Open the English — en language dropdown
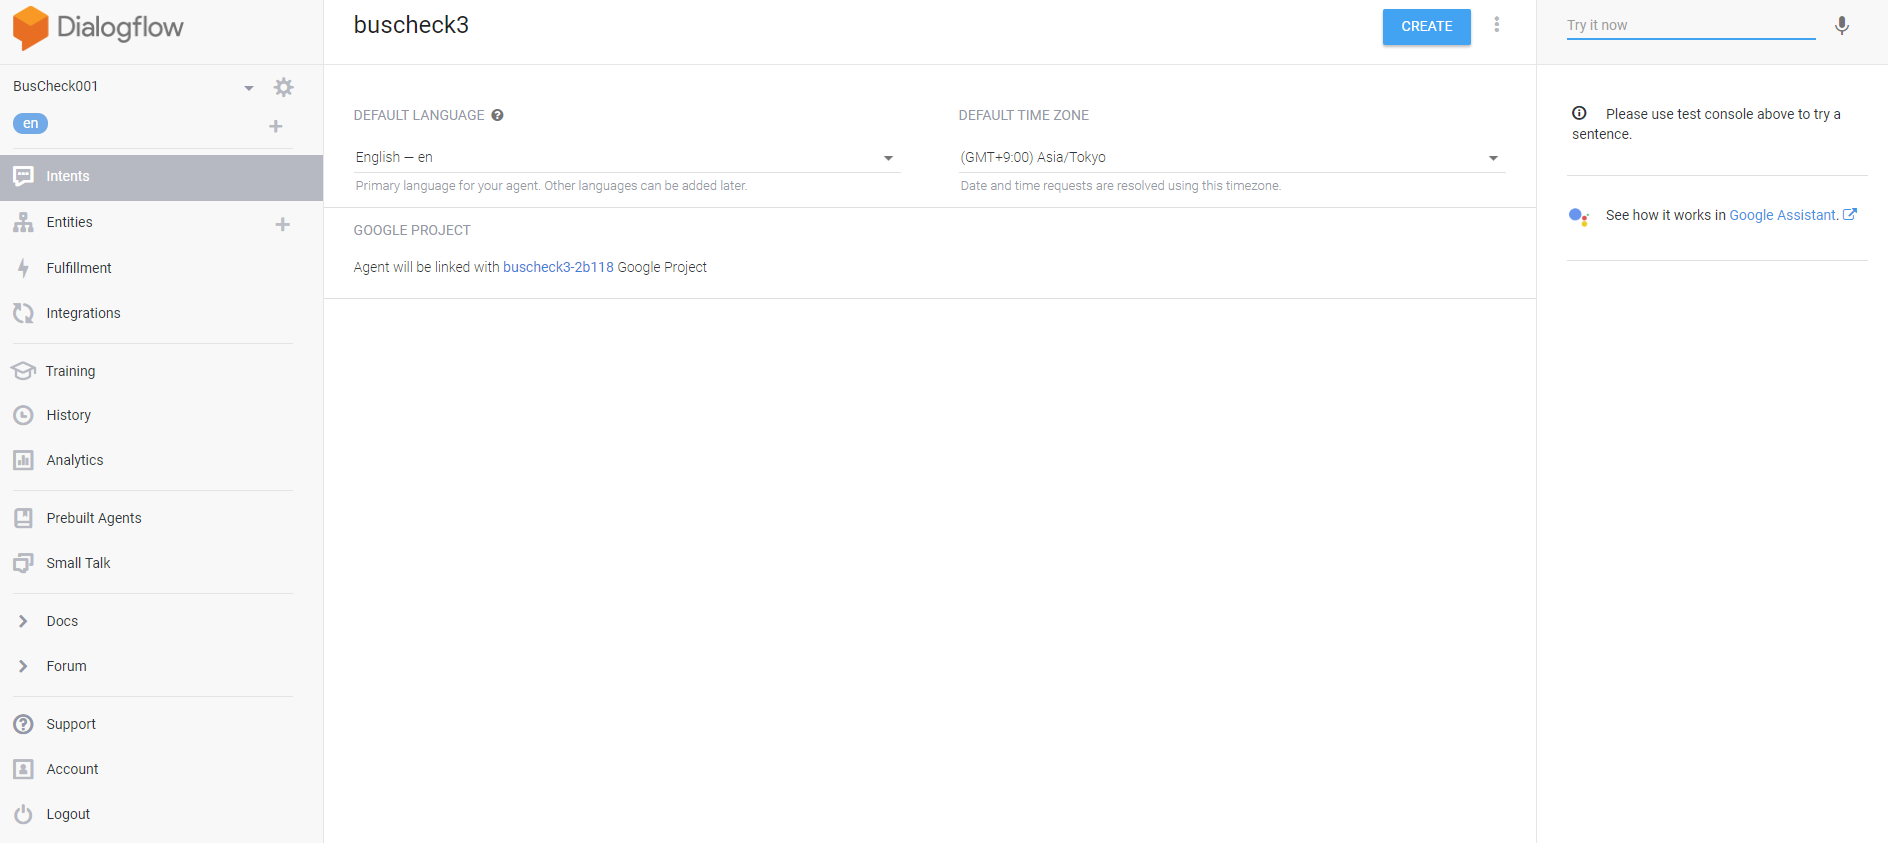Screen dimensions: 1888x843 tap(627, 157)
